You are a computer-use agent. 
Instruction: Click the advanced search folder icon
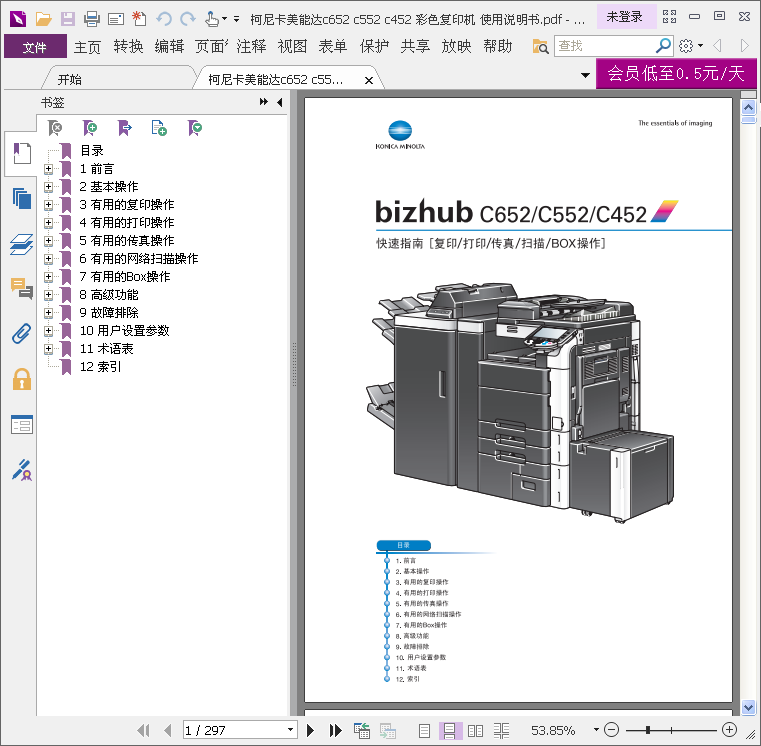(540, 47)
